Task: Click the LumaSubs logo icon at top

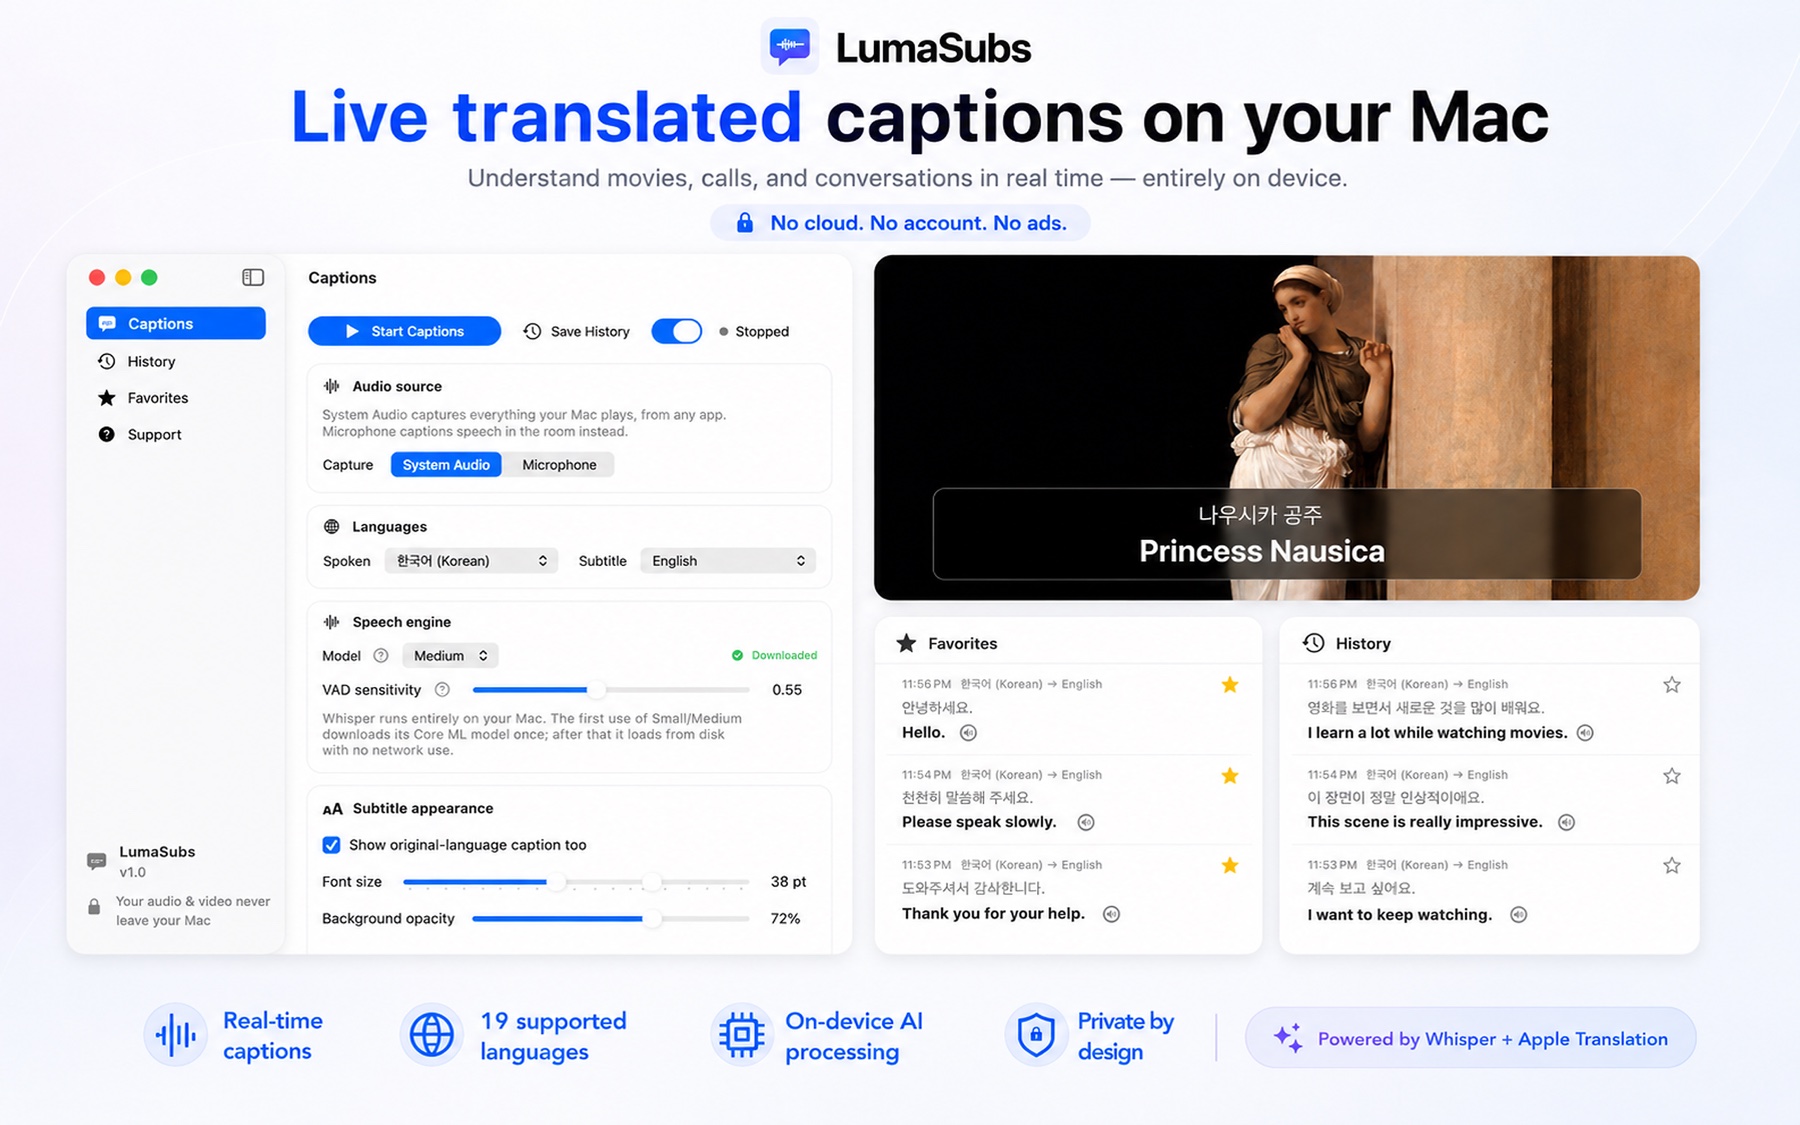Action: (x=790, y=46)
